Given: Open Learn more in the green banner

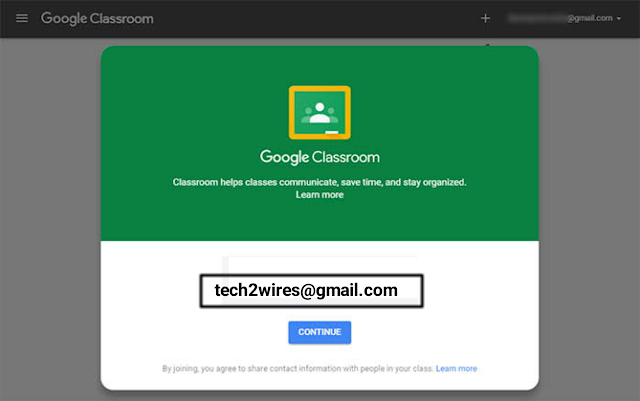Looking at the screenshot, I should [320, 195].
